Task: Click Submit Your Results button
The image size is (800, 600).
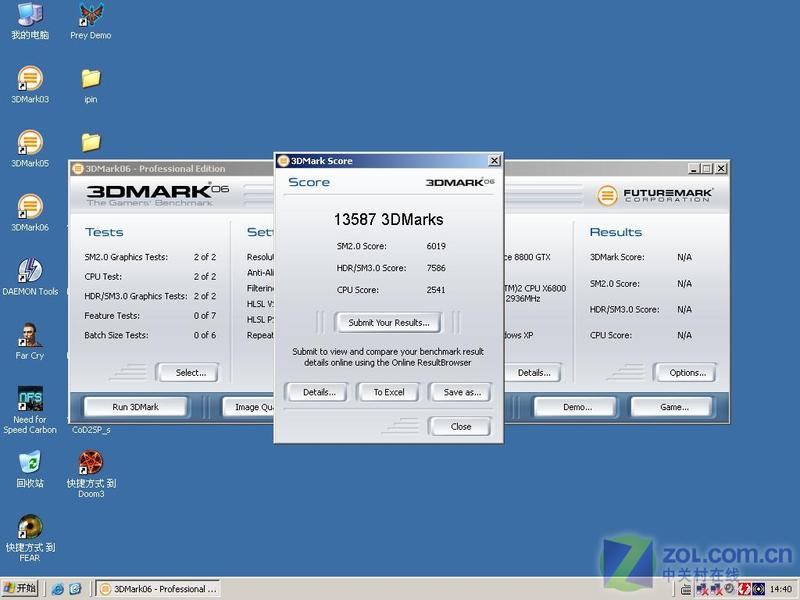Action: [x=388, y=323]
